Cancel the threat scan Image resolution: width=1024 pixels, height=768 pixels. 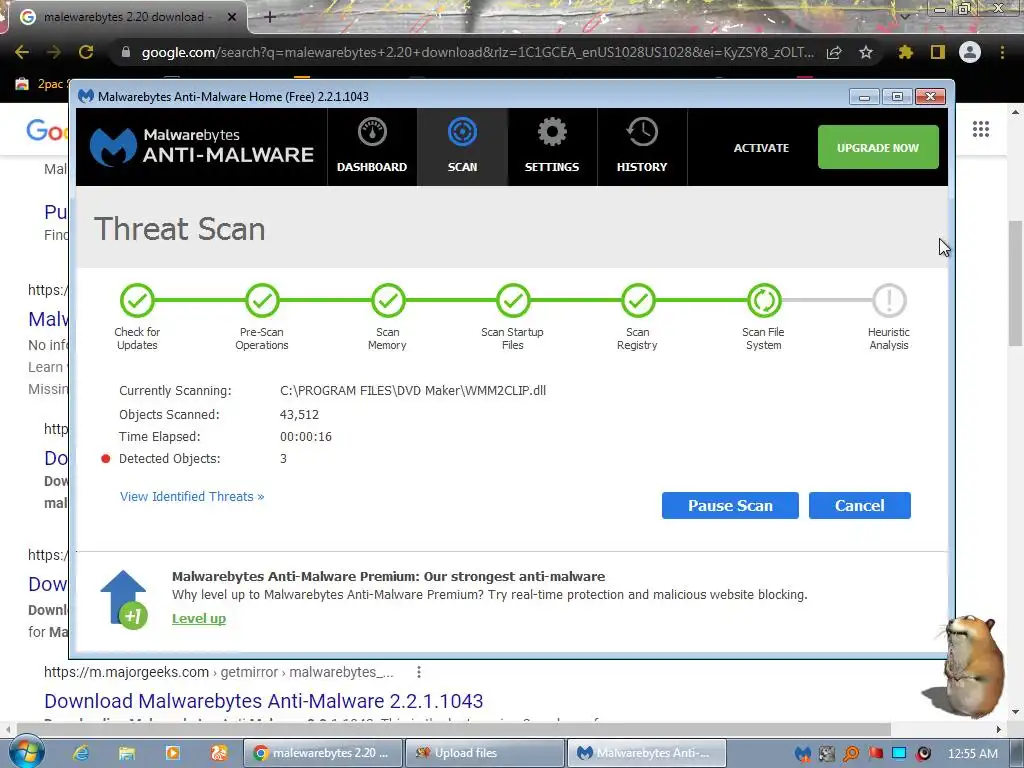[859, 505]
